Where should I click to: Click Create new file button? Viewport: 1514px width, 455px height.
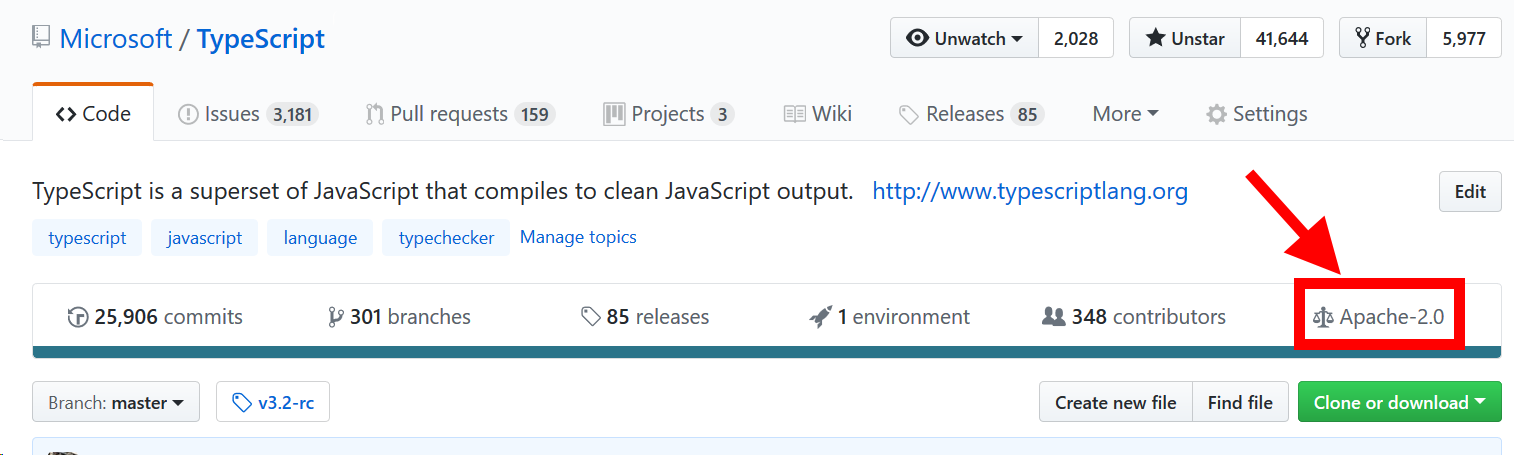(1115, 403)
